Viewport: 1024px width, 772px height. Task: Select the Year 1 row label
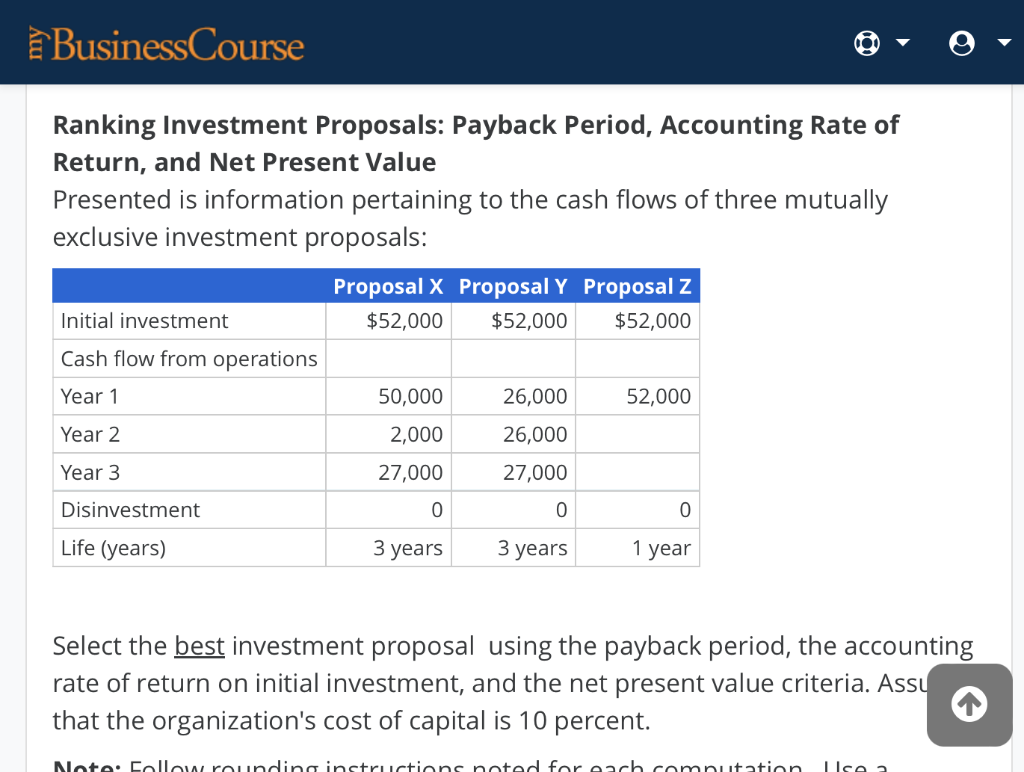point(90,396)
